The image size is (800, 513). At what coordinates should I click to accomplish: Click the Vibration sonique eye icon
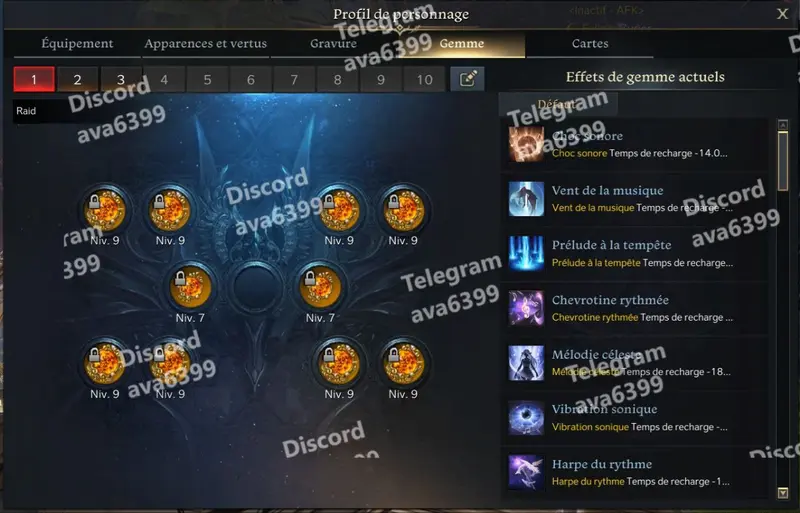pos(526,418)
